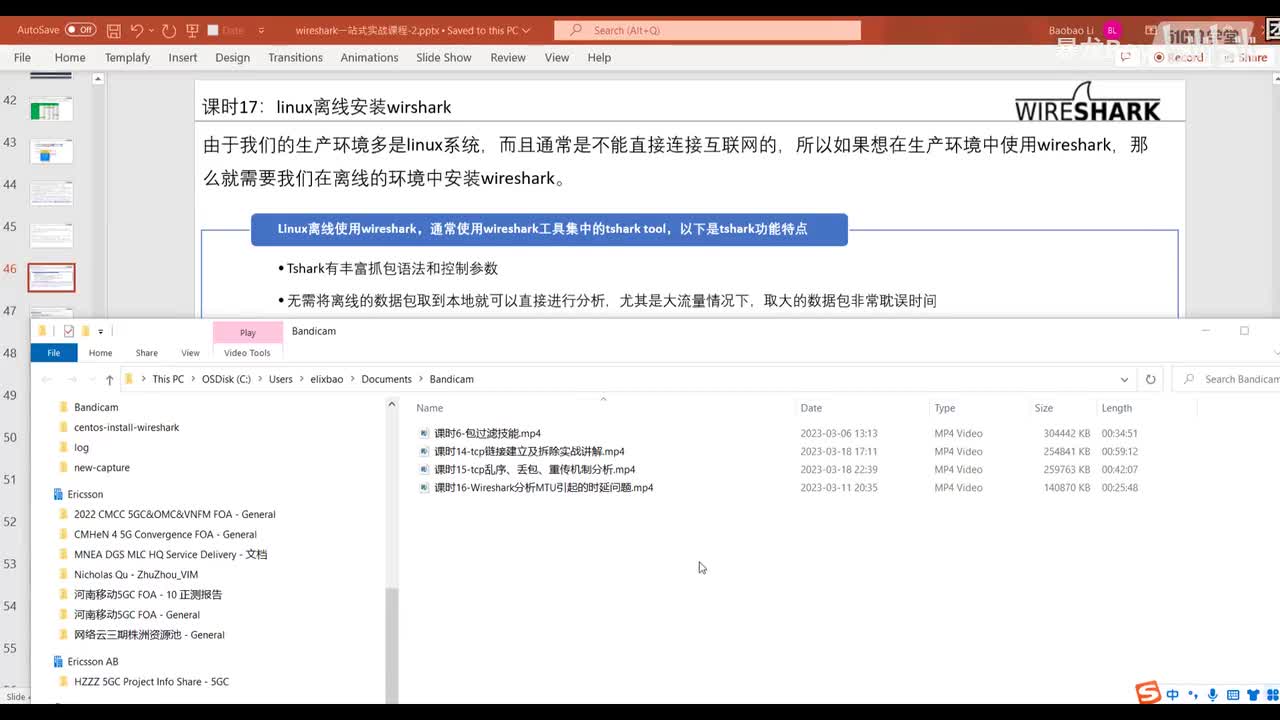Open the Templafy tab
Image resolution: width=1280 pixels, height=720 pixels.
click(127, 58)
